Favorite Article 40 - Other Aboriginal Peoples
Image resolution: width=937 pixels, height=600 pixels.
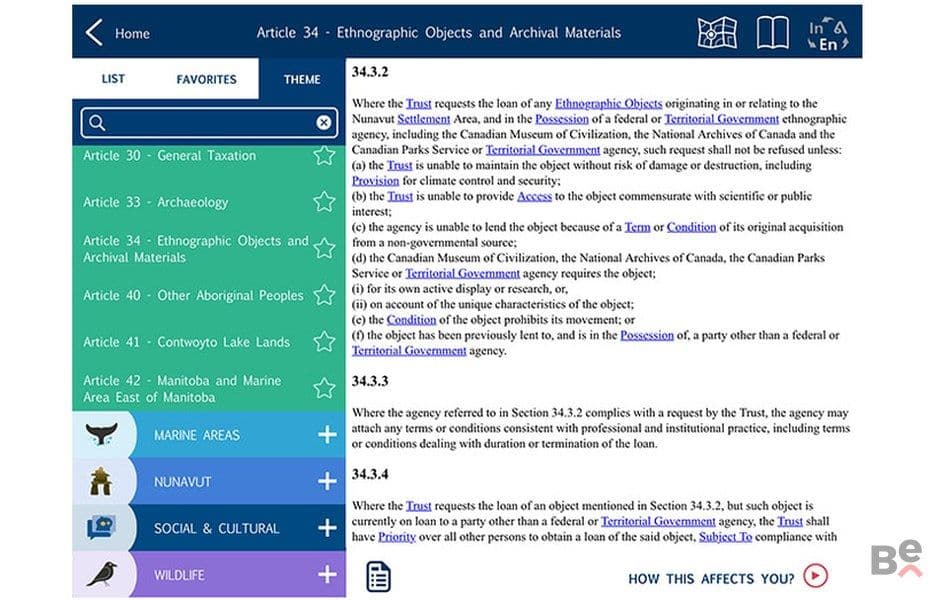[324, 295]
